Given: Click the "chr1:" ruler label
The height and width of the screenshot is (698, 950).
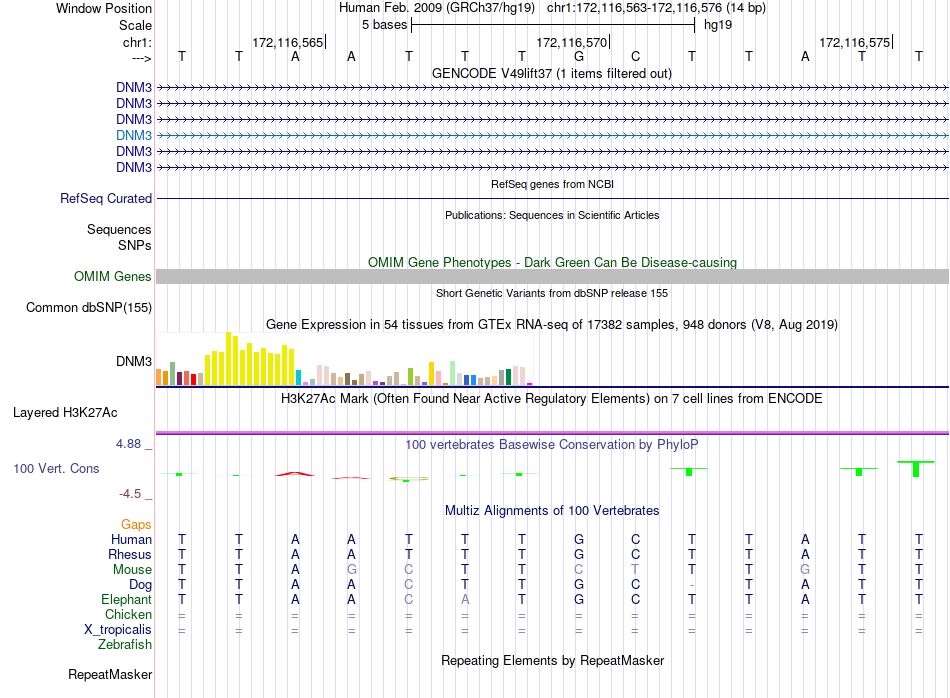Looking at the screenshot, I should [137, 42].
